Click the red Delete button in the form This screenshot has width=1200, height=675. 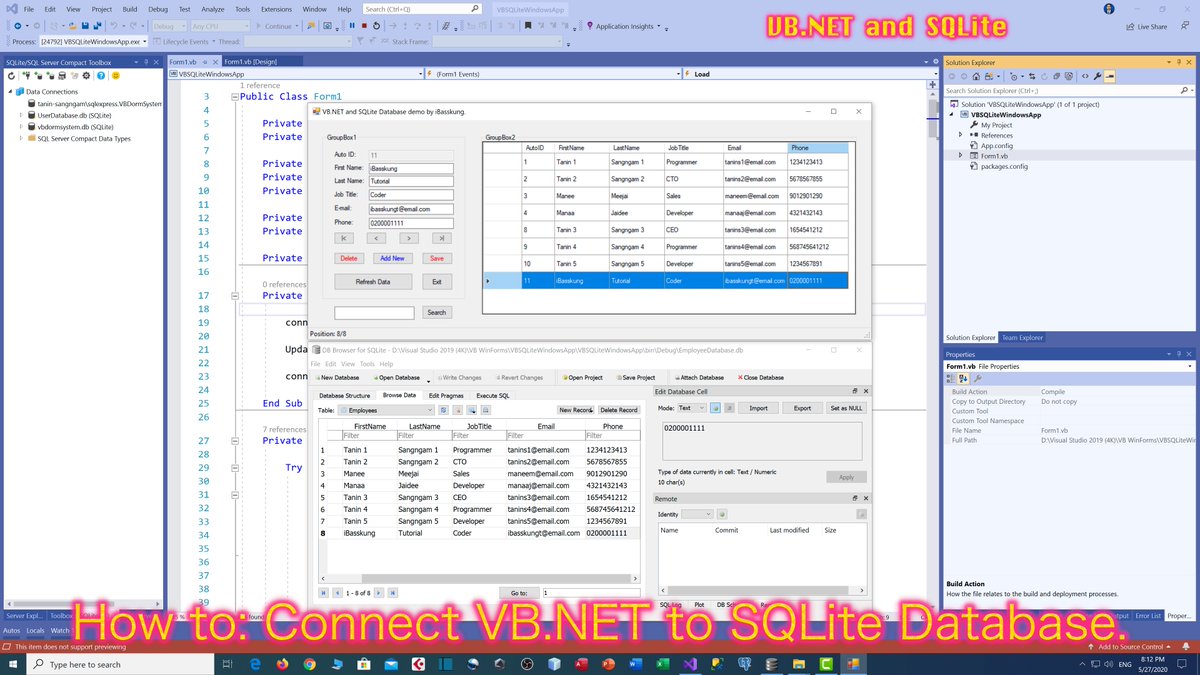coord(349,258)
